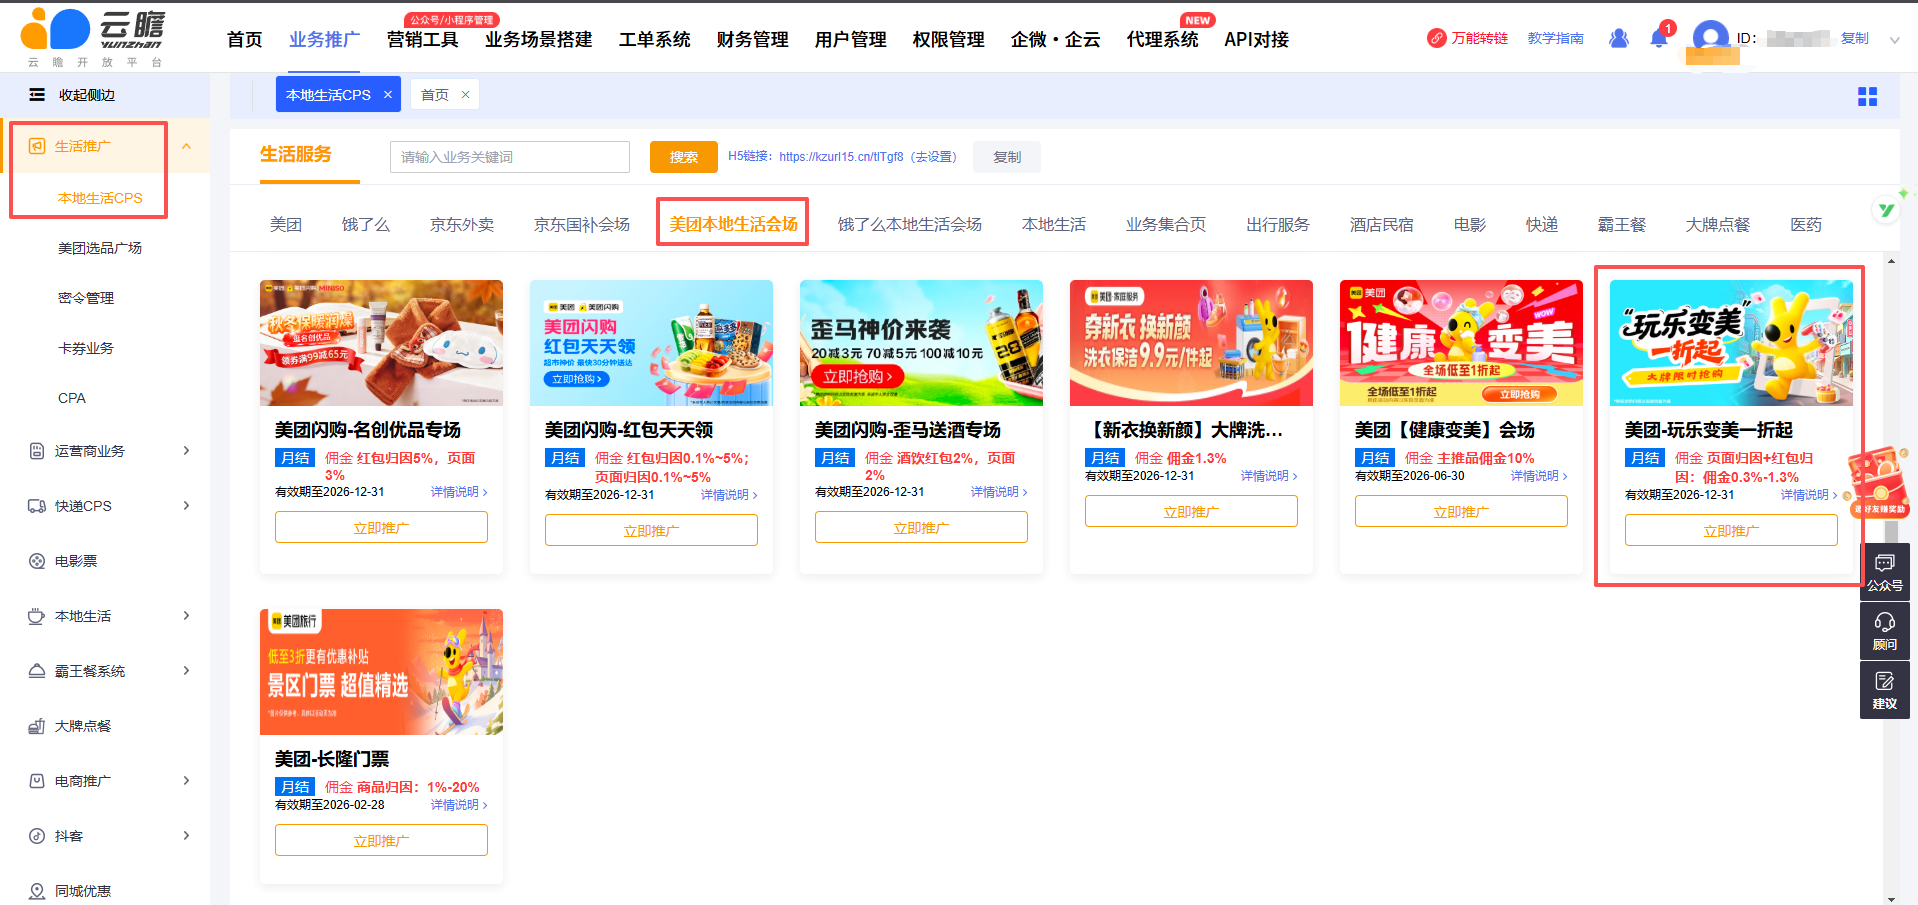Expand the 运营商业务 sidebar menu
1918x905 pixels.
coord(186,451)
